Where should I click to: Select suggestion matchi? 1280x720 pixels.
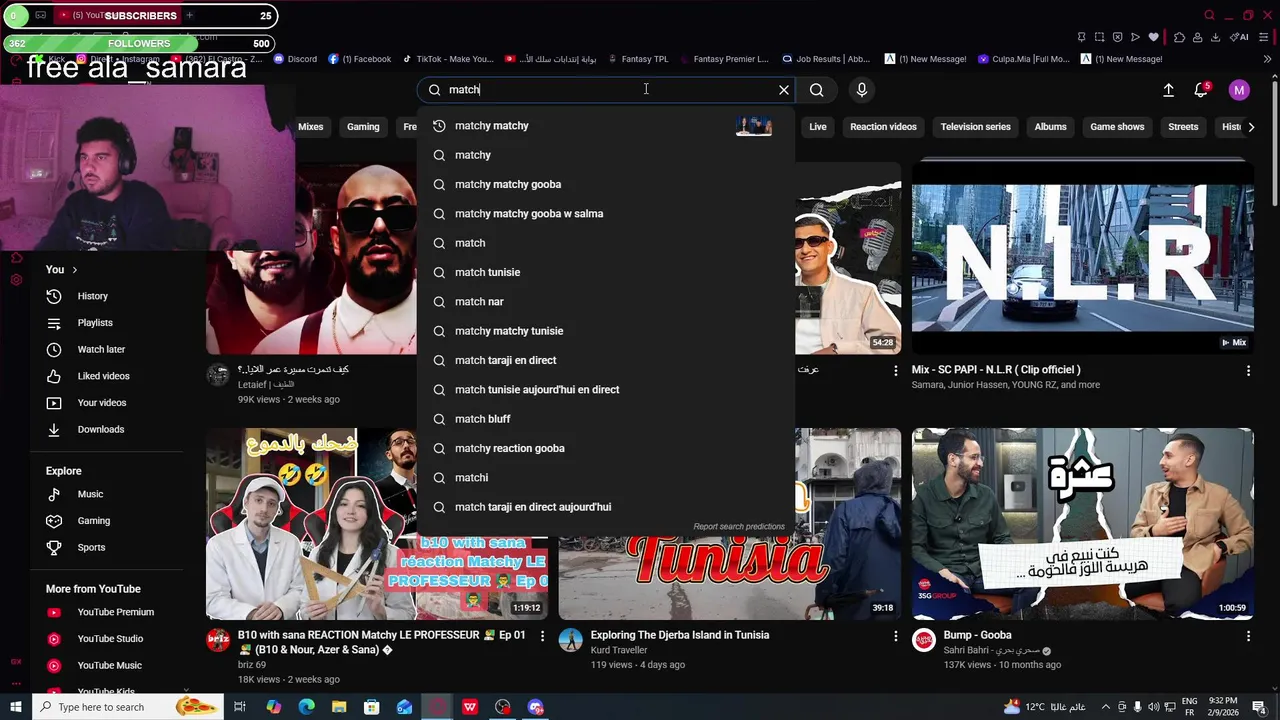[606, 478]
